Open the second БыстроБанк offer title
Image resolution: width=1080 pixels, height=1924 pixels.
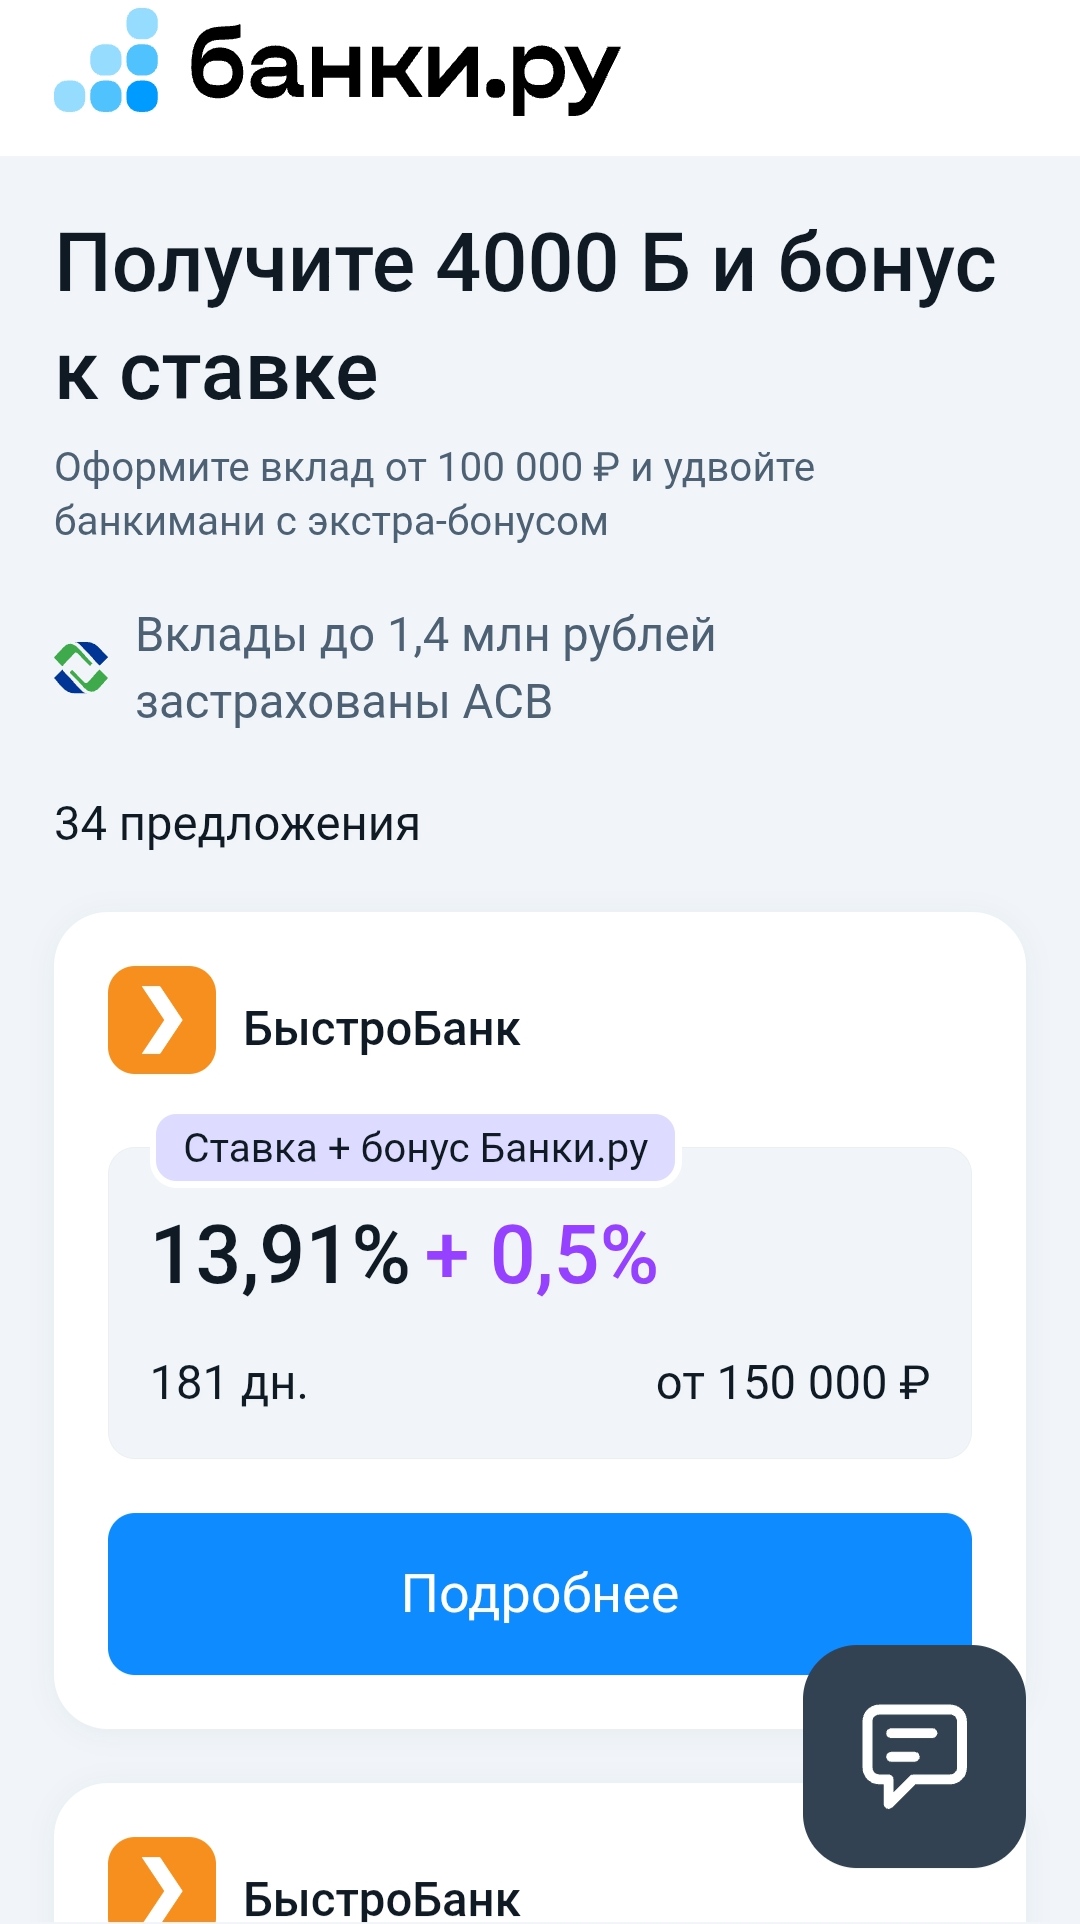(x=381, y=1898)
